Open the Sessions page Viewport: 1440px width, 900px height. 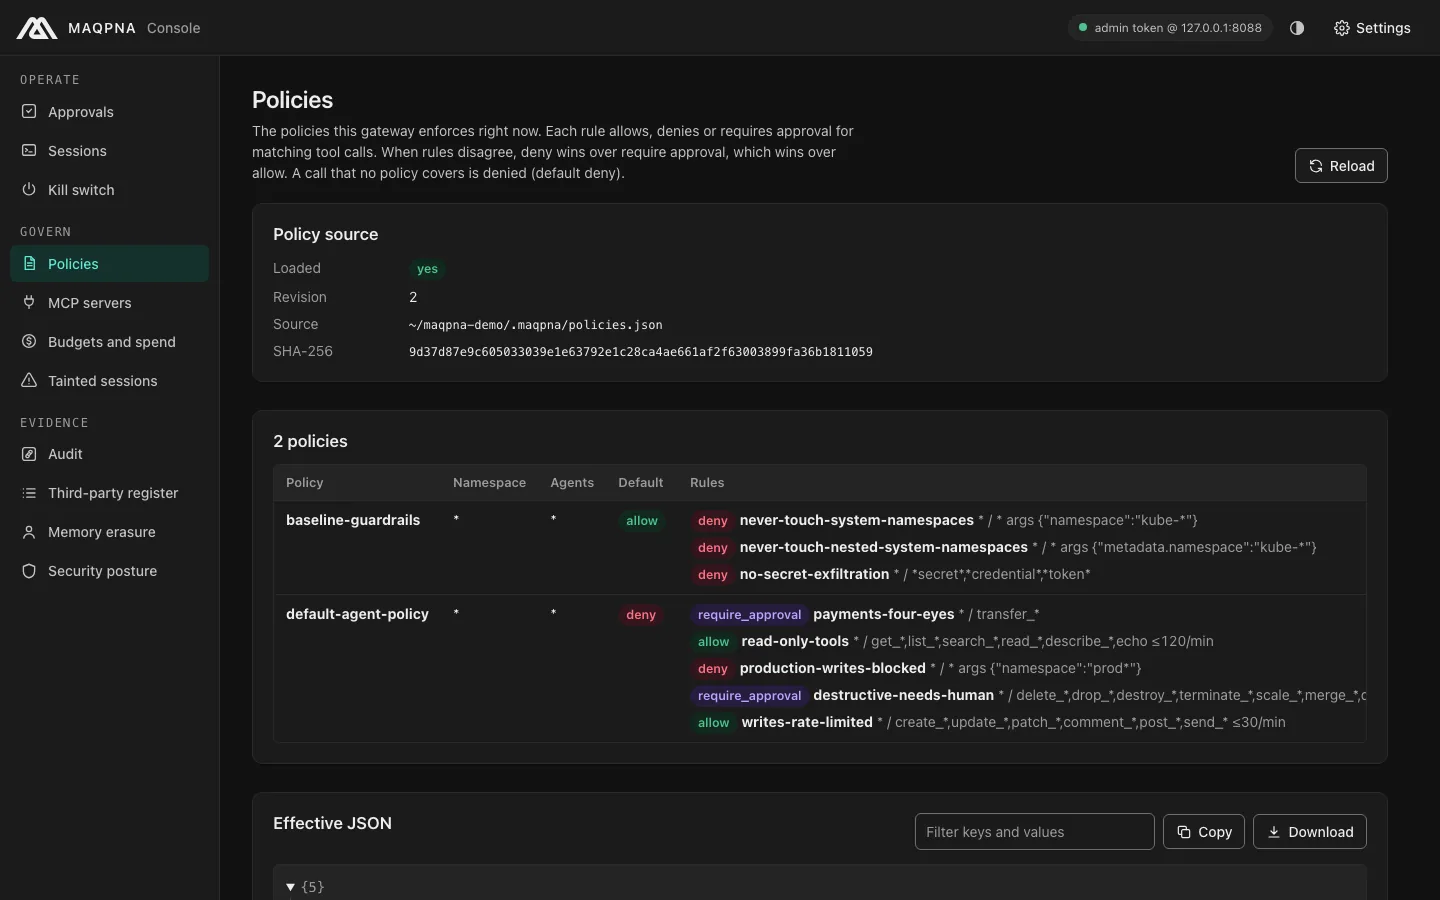(x=109, y=150)
